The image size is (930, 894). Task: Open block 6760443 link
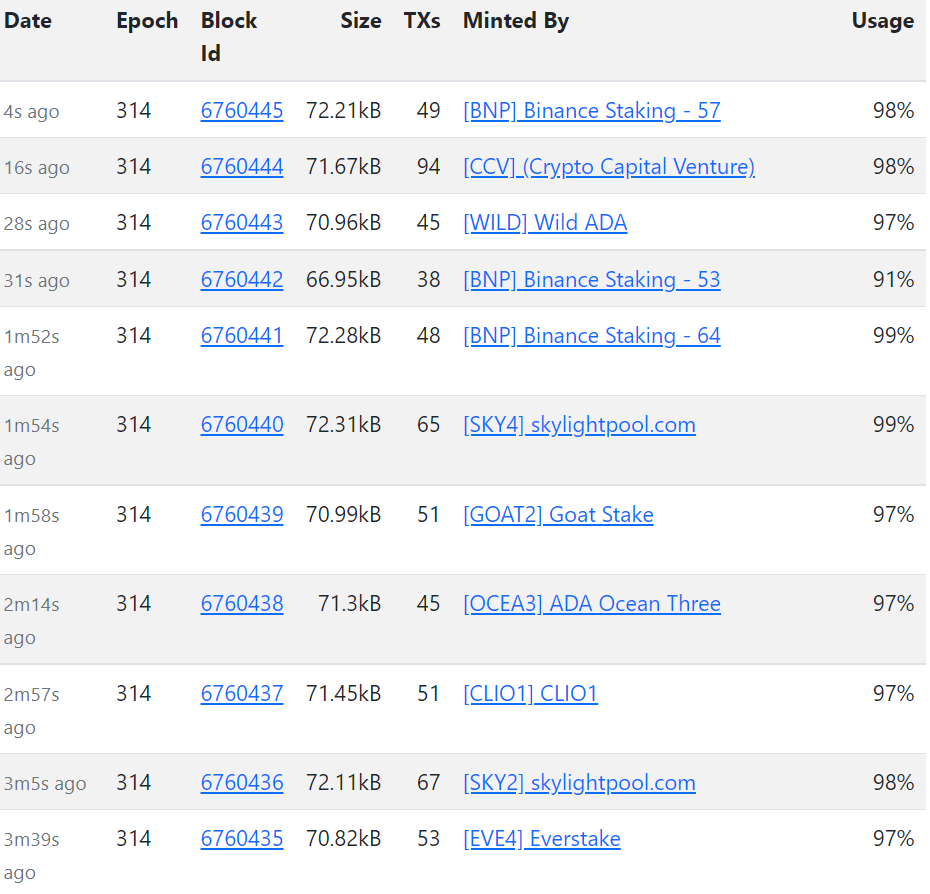pyautogui.click(x=242, y=222)
